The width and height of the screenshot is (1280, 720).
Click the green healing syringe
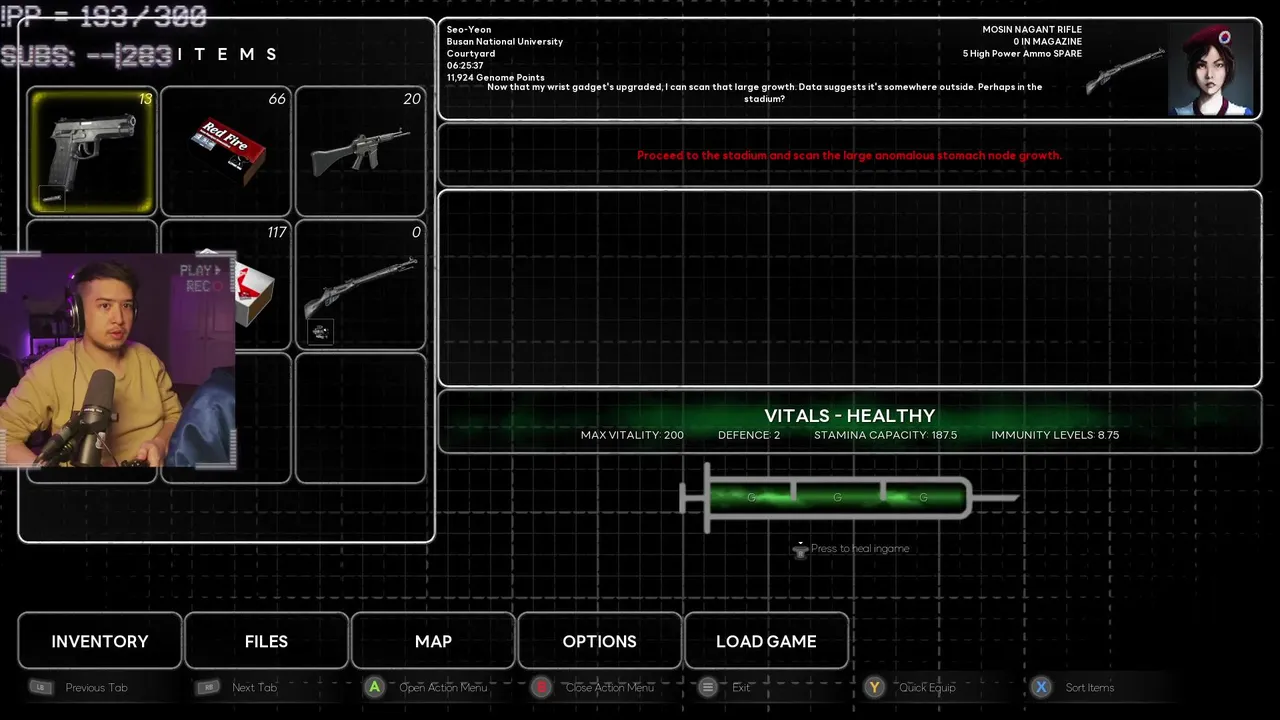[x=849, y=497]
